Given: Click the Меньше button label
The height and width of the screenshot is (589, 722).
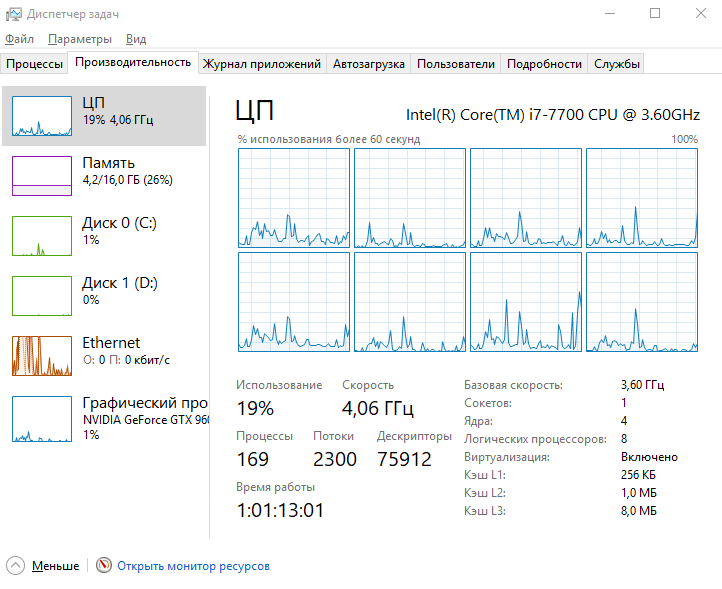Looking at the screenshot, I should [x=55, y=566].
